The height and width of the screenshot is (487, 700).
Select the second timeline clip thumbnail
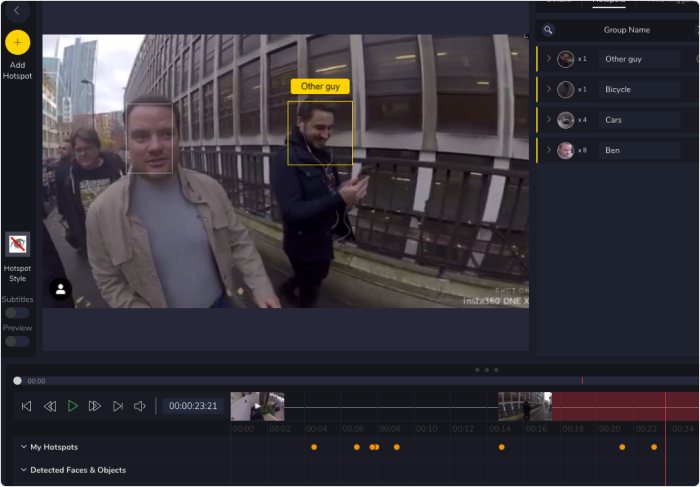[x=525, y=406]
